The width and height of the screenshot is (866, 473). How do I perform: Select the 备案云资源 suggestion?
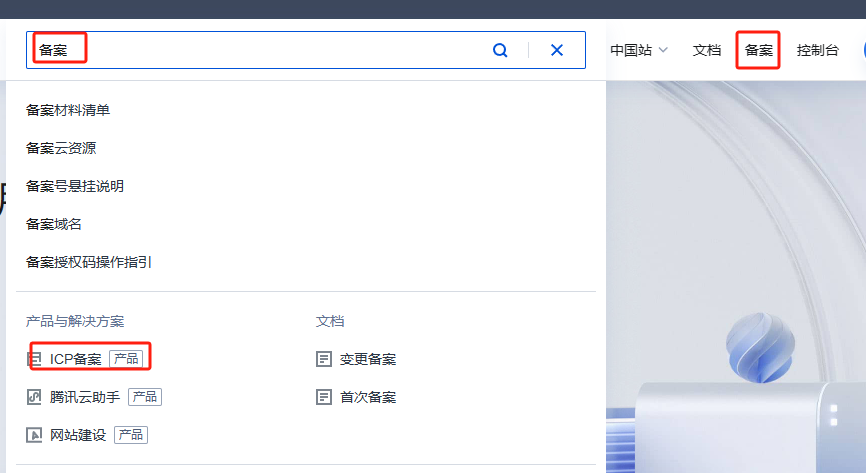point(61,148)
